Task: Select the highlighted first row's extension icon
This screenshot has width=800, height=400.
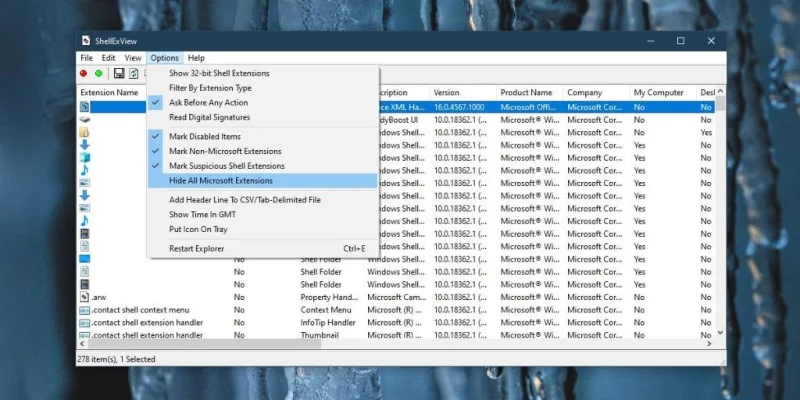Action: tap(85, 107)
